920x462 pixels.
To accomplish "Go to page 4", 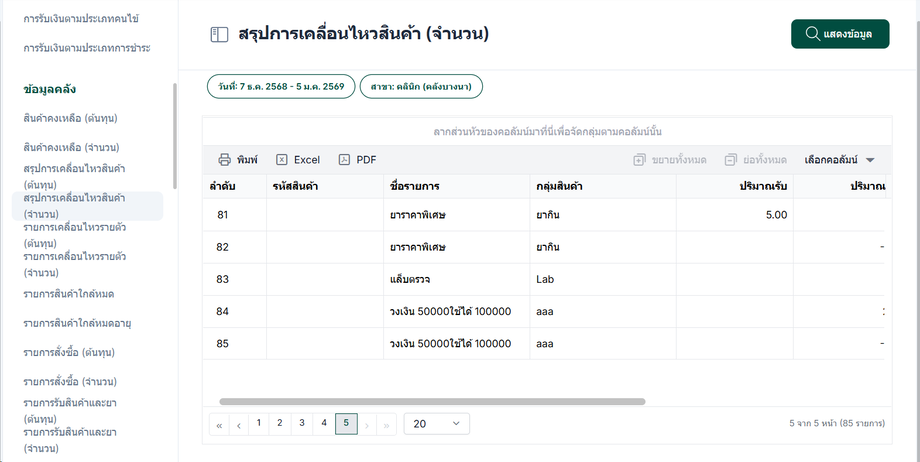I will pyautogui.click(x=324, y=423).
